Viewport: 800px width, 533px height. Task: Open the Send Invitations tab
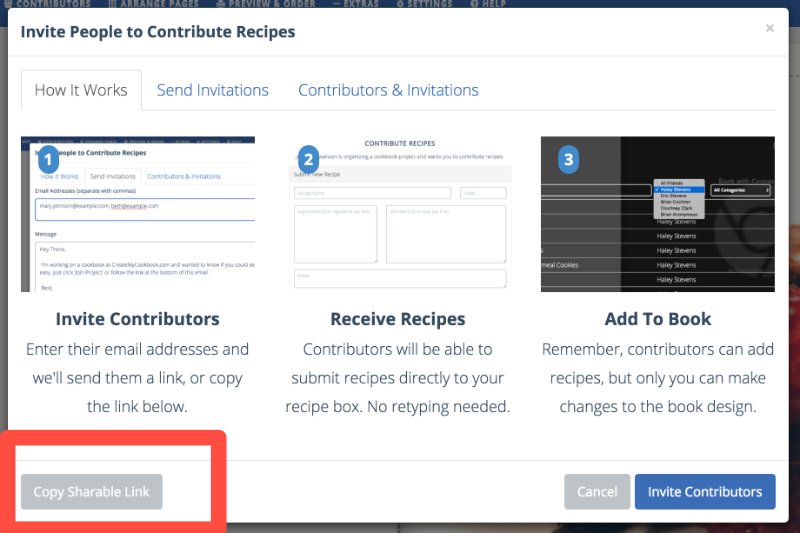click(x=213, y=90)
